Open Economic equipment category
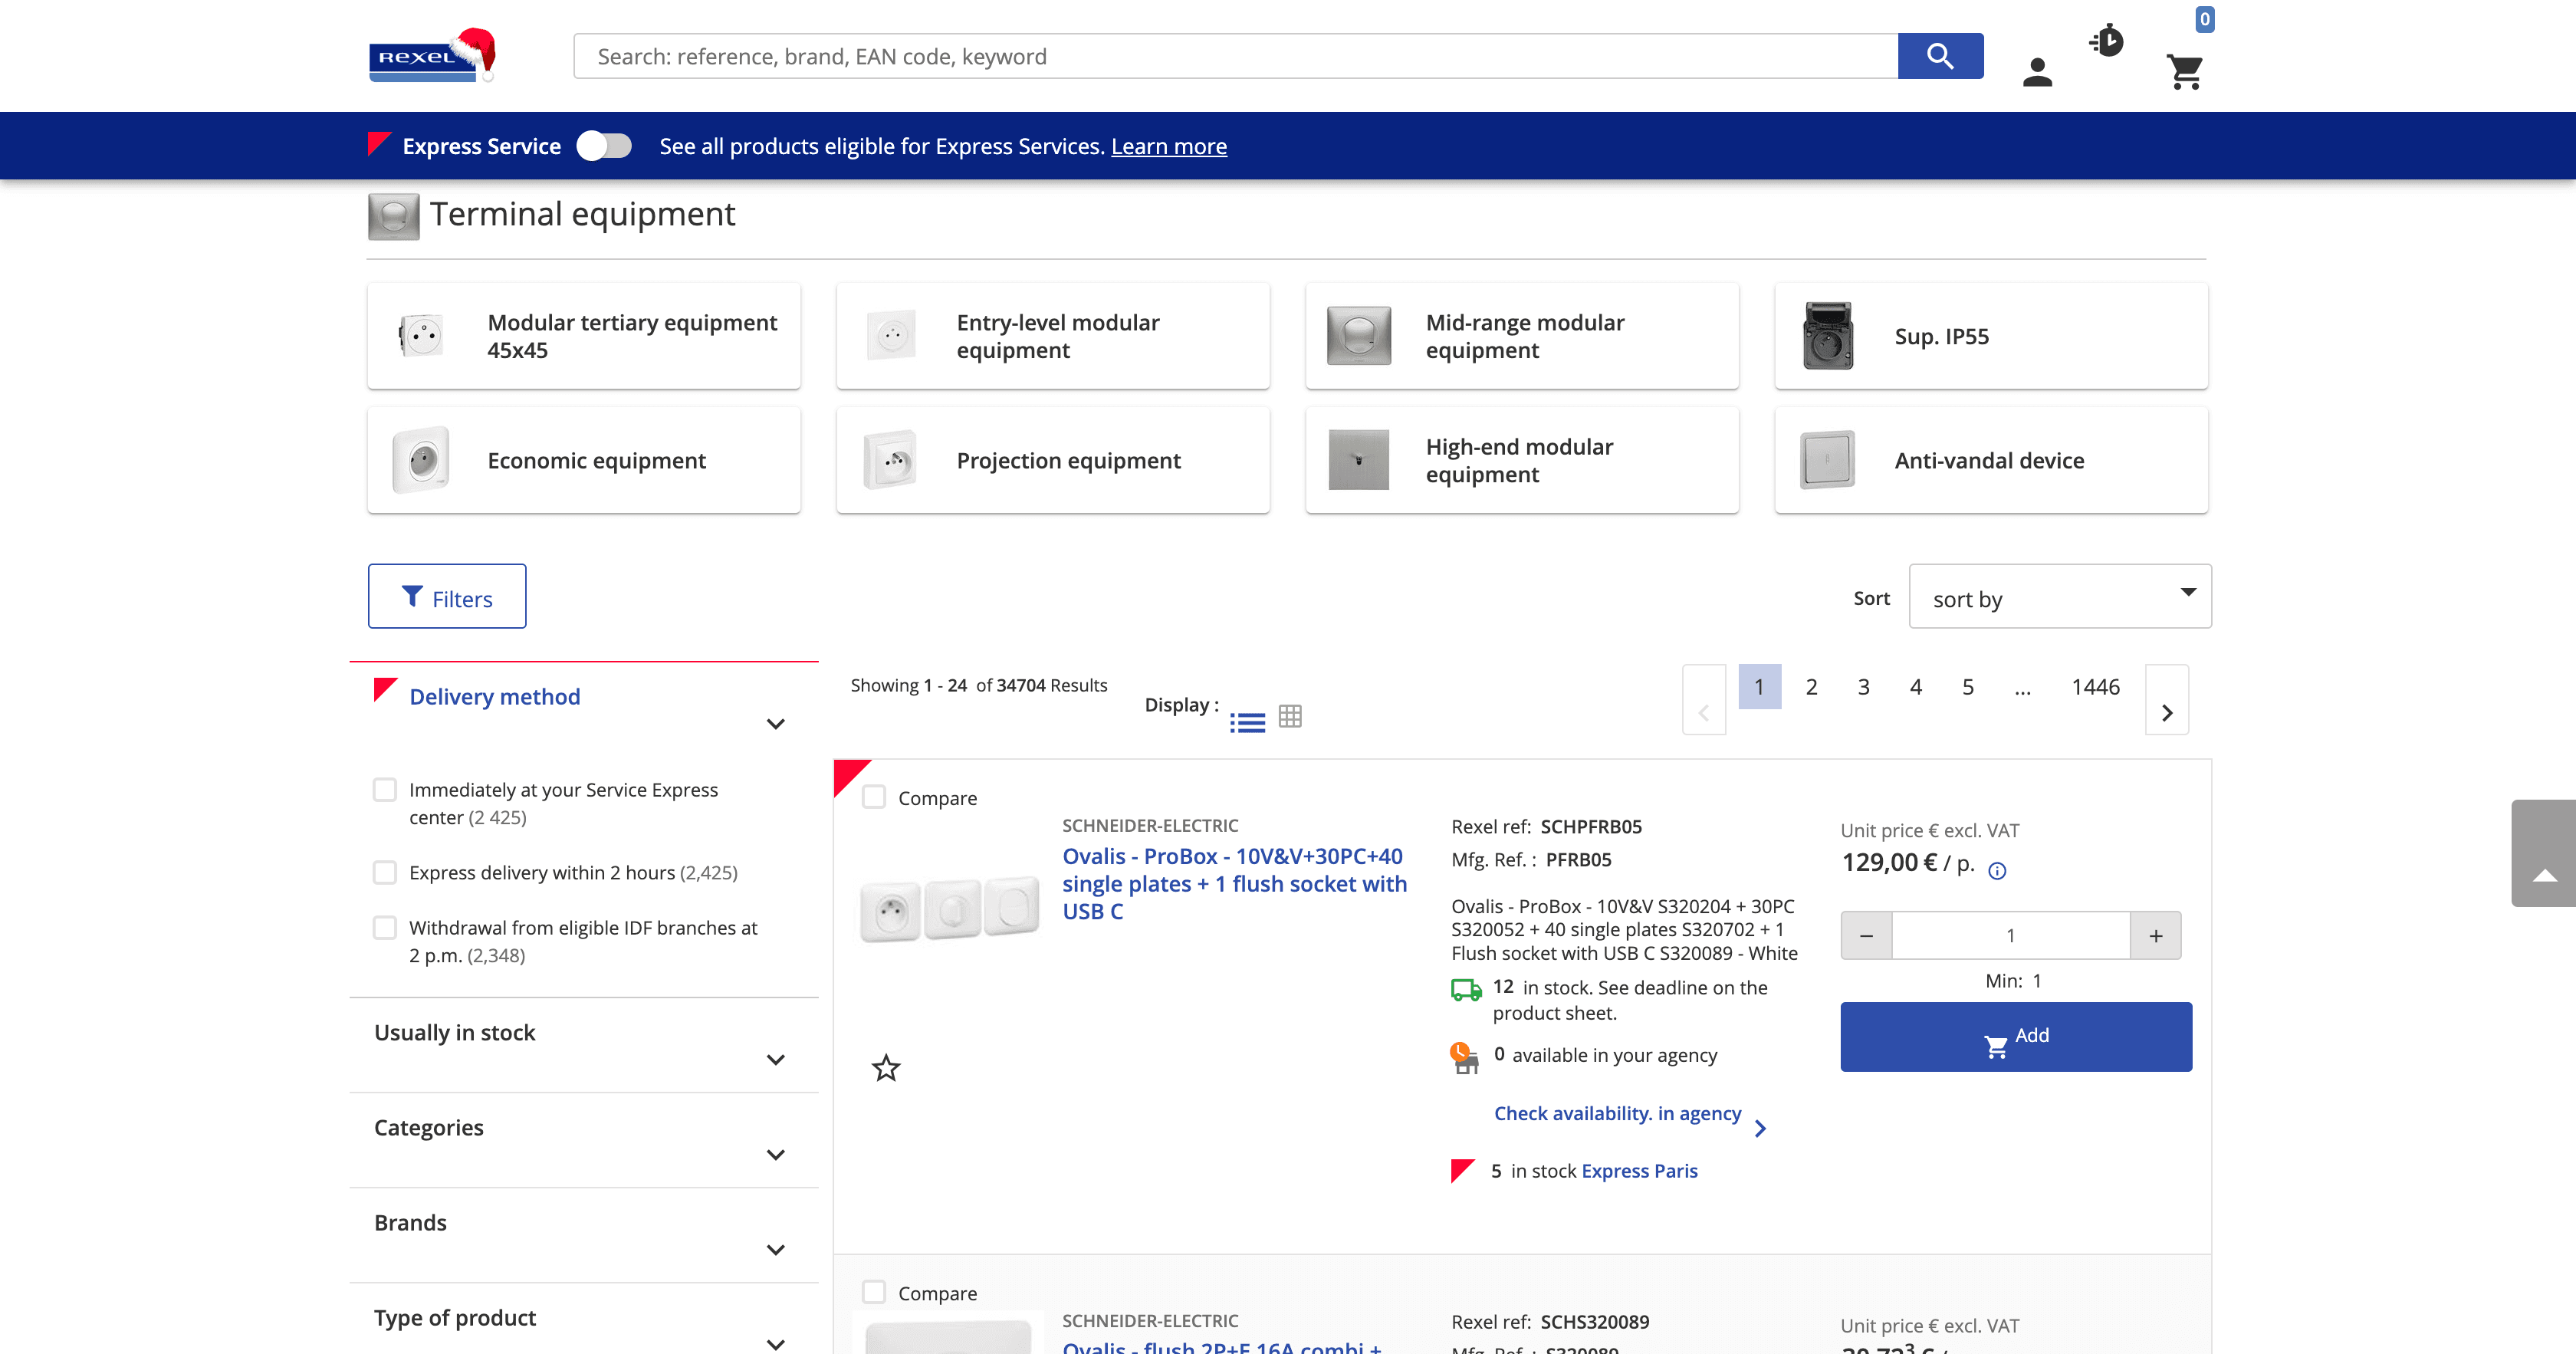The height and width of the screenshot is (1354, 2576). point(584,460)
